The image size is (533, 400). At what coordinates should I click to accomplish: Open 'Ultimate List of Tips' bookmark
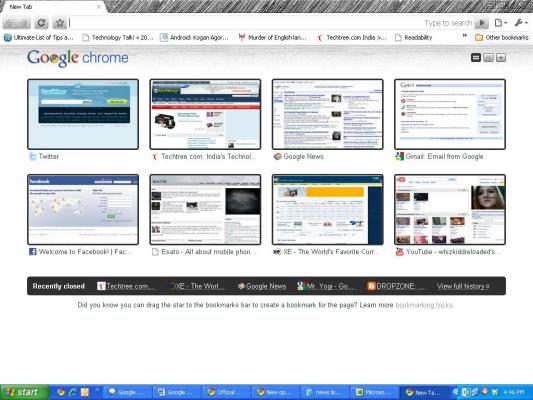point(38,37)
